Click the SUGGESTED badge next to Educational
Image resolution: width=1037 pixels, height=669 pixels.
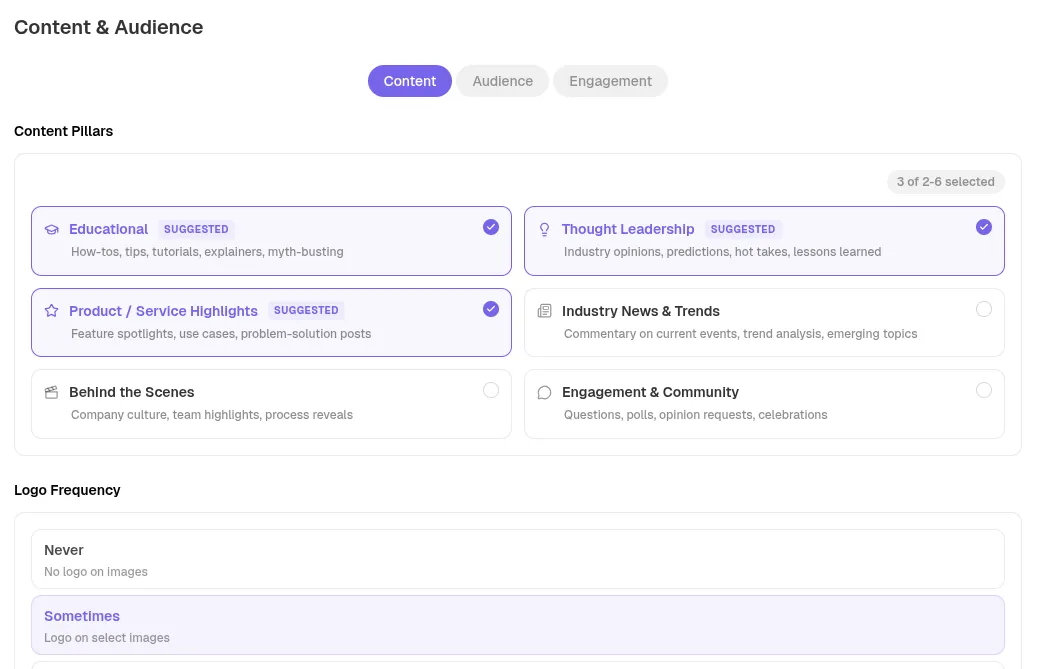point(196,229)
